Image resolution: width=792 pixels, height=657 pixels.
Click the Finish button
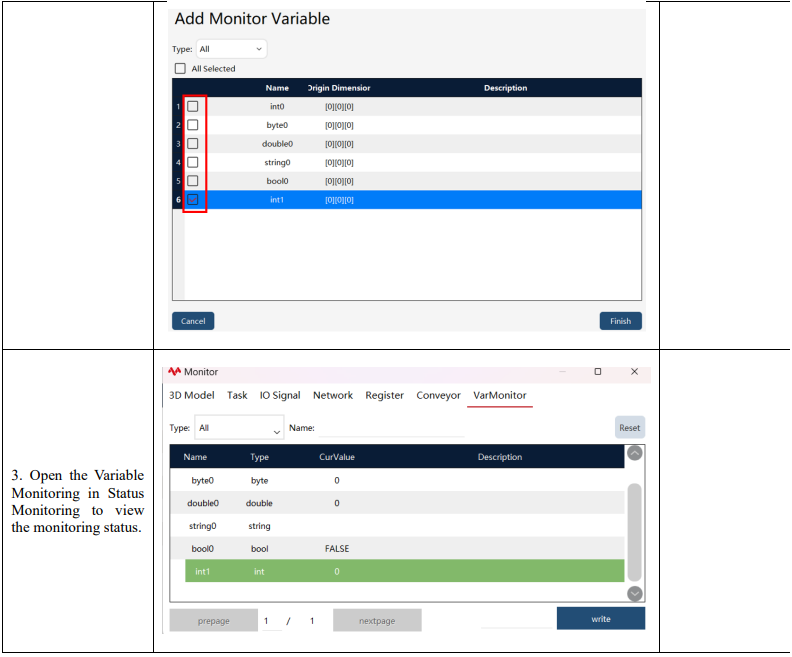point(620,321)
